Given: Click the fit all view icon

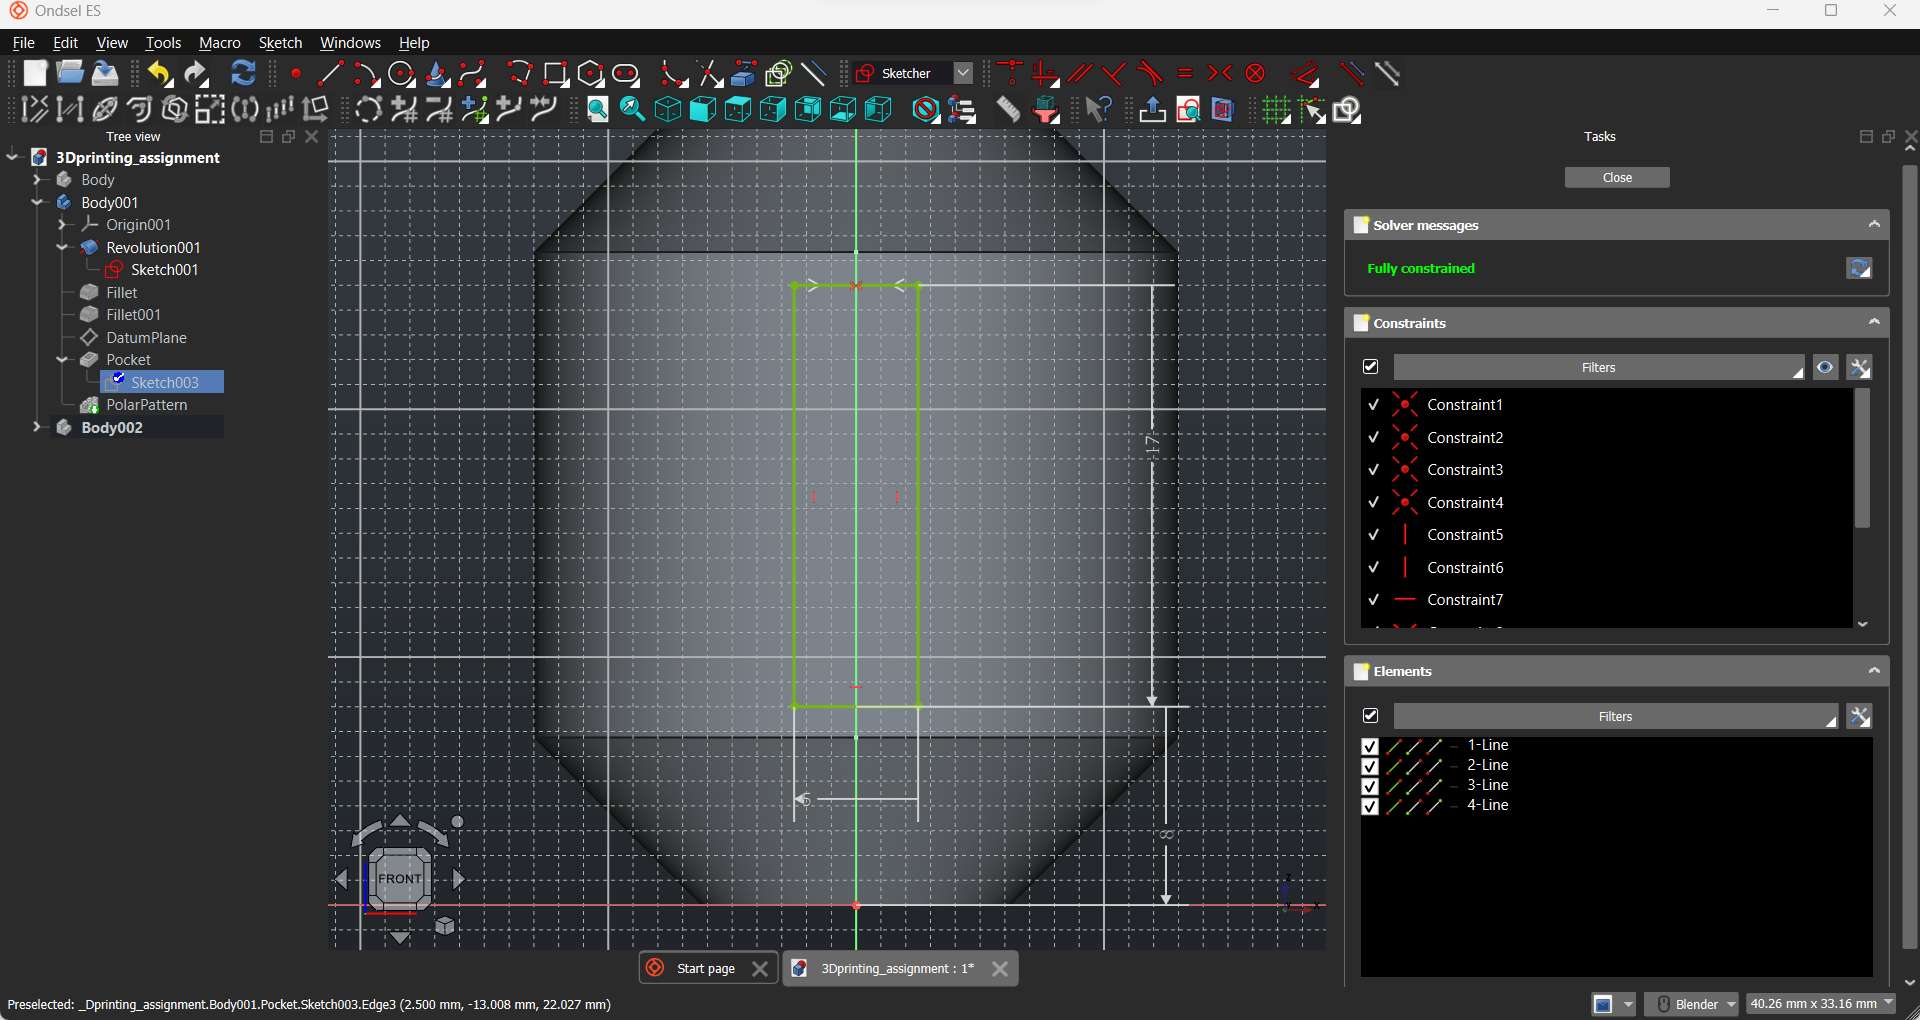Looking at the screenshot, I should point(597,110).
